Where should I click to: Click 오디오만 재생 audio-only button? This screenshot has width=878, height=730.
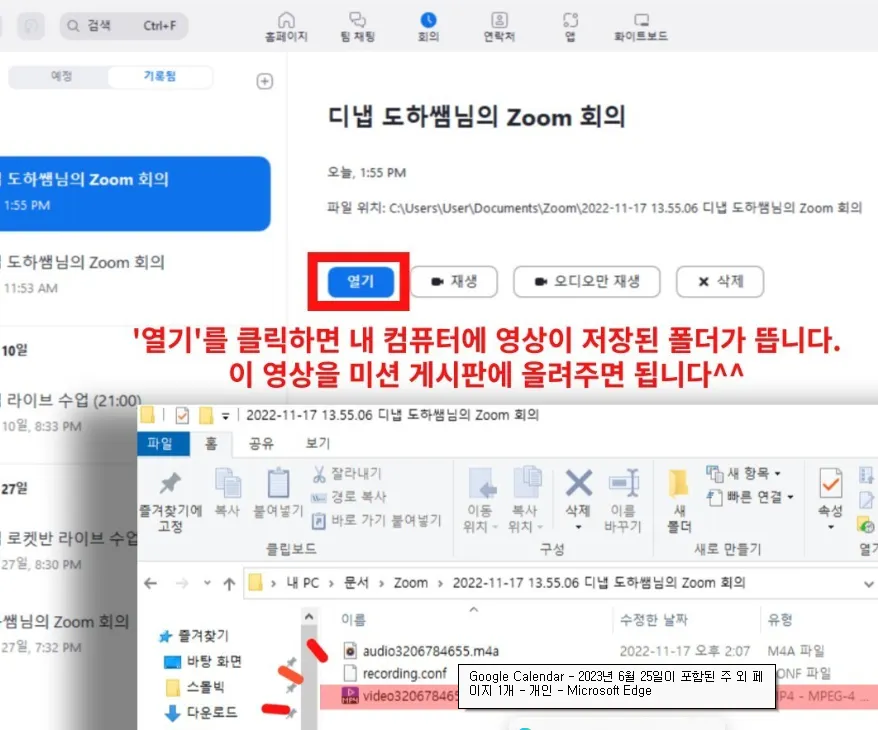point(587,281)
